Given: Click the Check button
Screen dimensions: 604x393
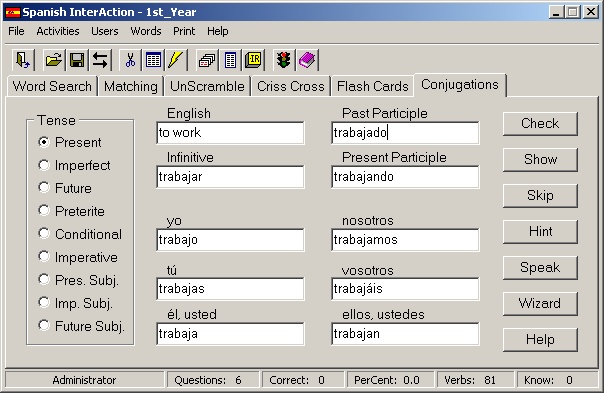Looking at the screenshot, I should coord(540,124).
